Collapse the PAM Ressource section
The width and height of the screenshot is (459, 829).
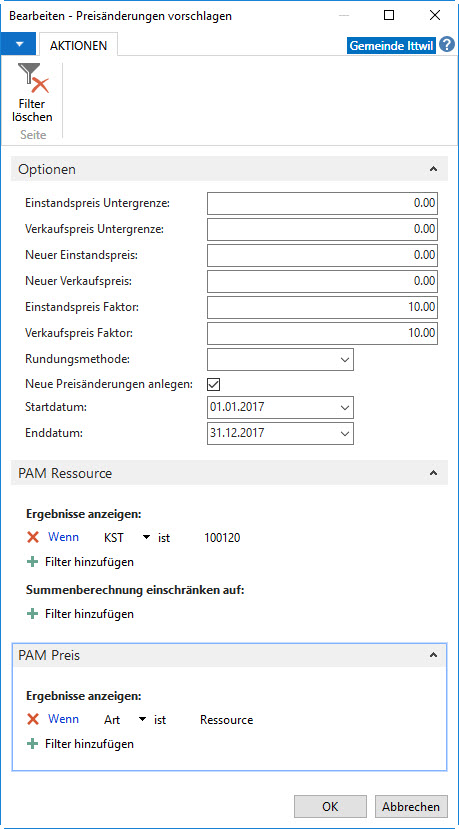(x=433, y=473)
